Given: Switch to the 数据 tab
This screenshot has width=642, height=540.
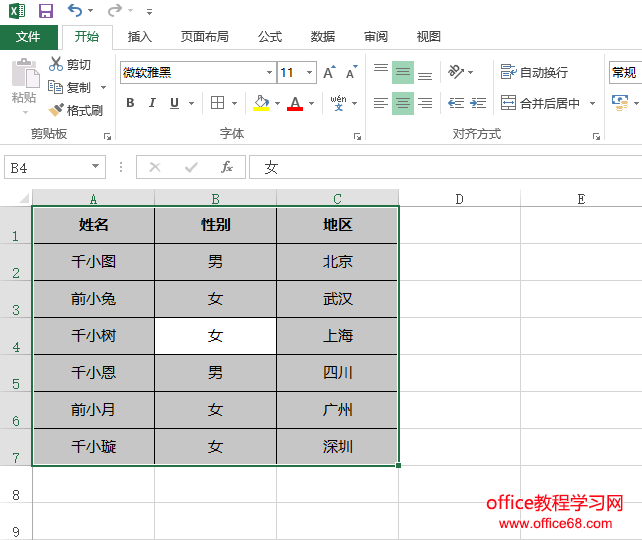Looking at the screenshot, I should 323,37.
